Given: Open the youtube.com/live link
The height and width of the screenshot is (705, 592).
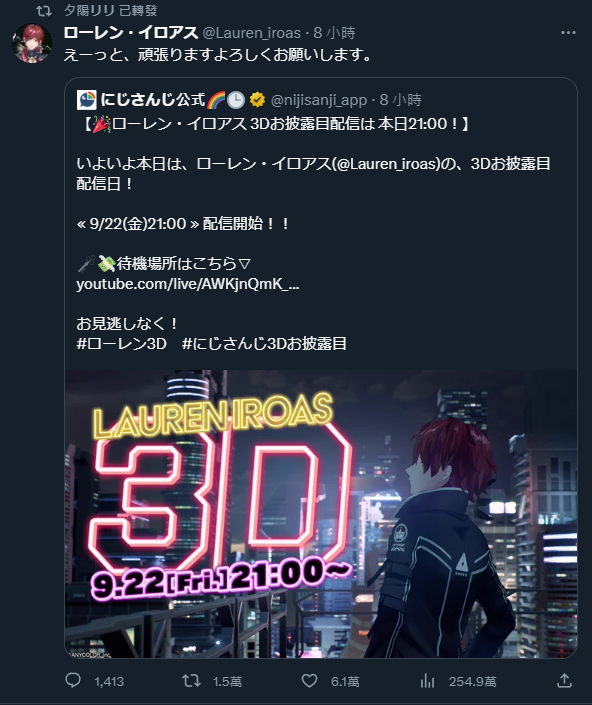Looking at the screenshot, I should (187, 284).
